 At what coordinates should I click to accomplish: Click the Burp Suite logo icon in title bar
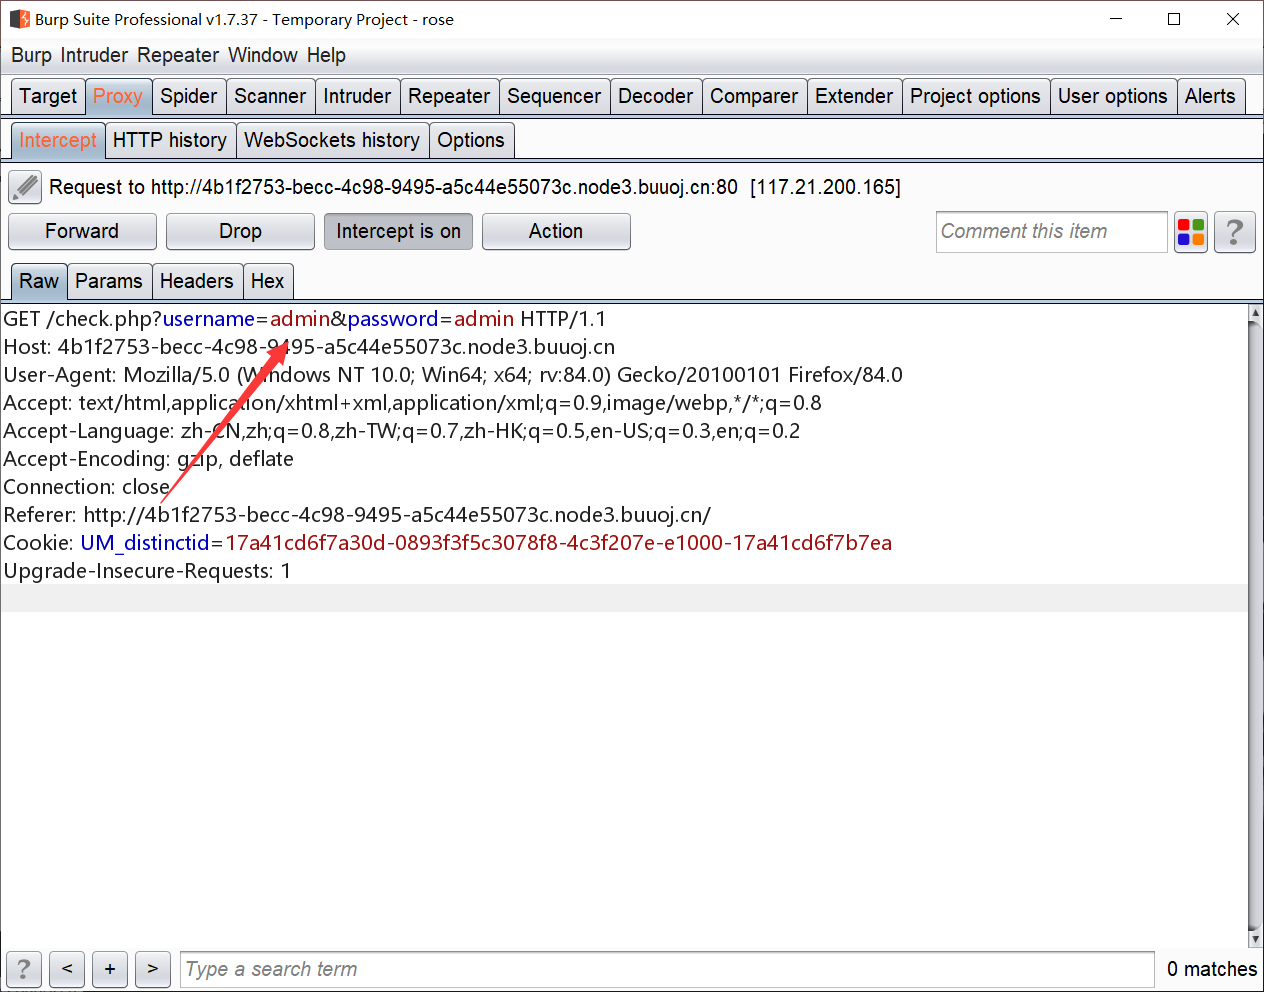[x=20, y=19]
